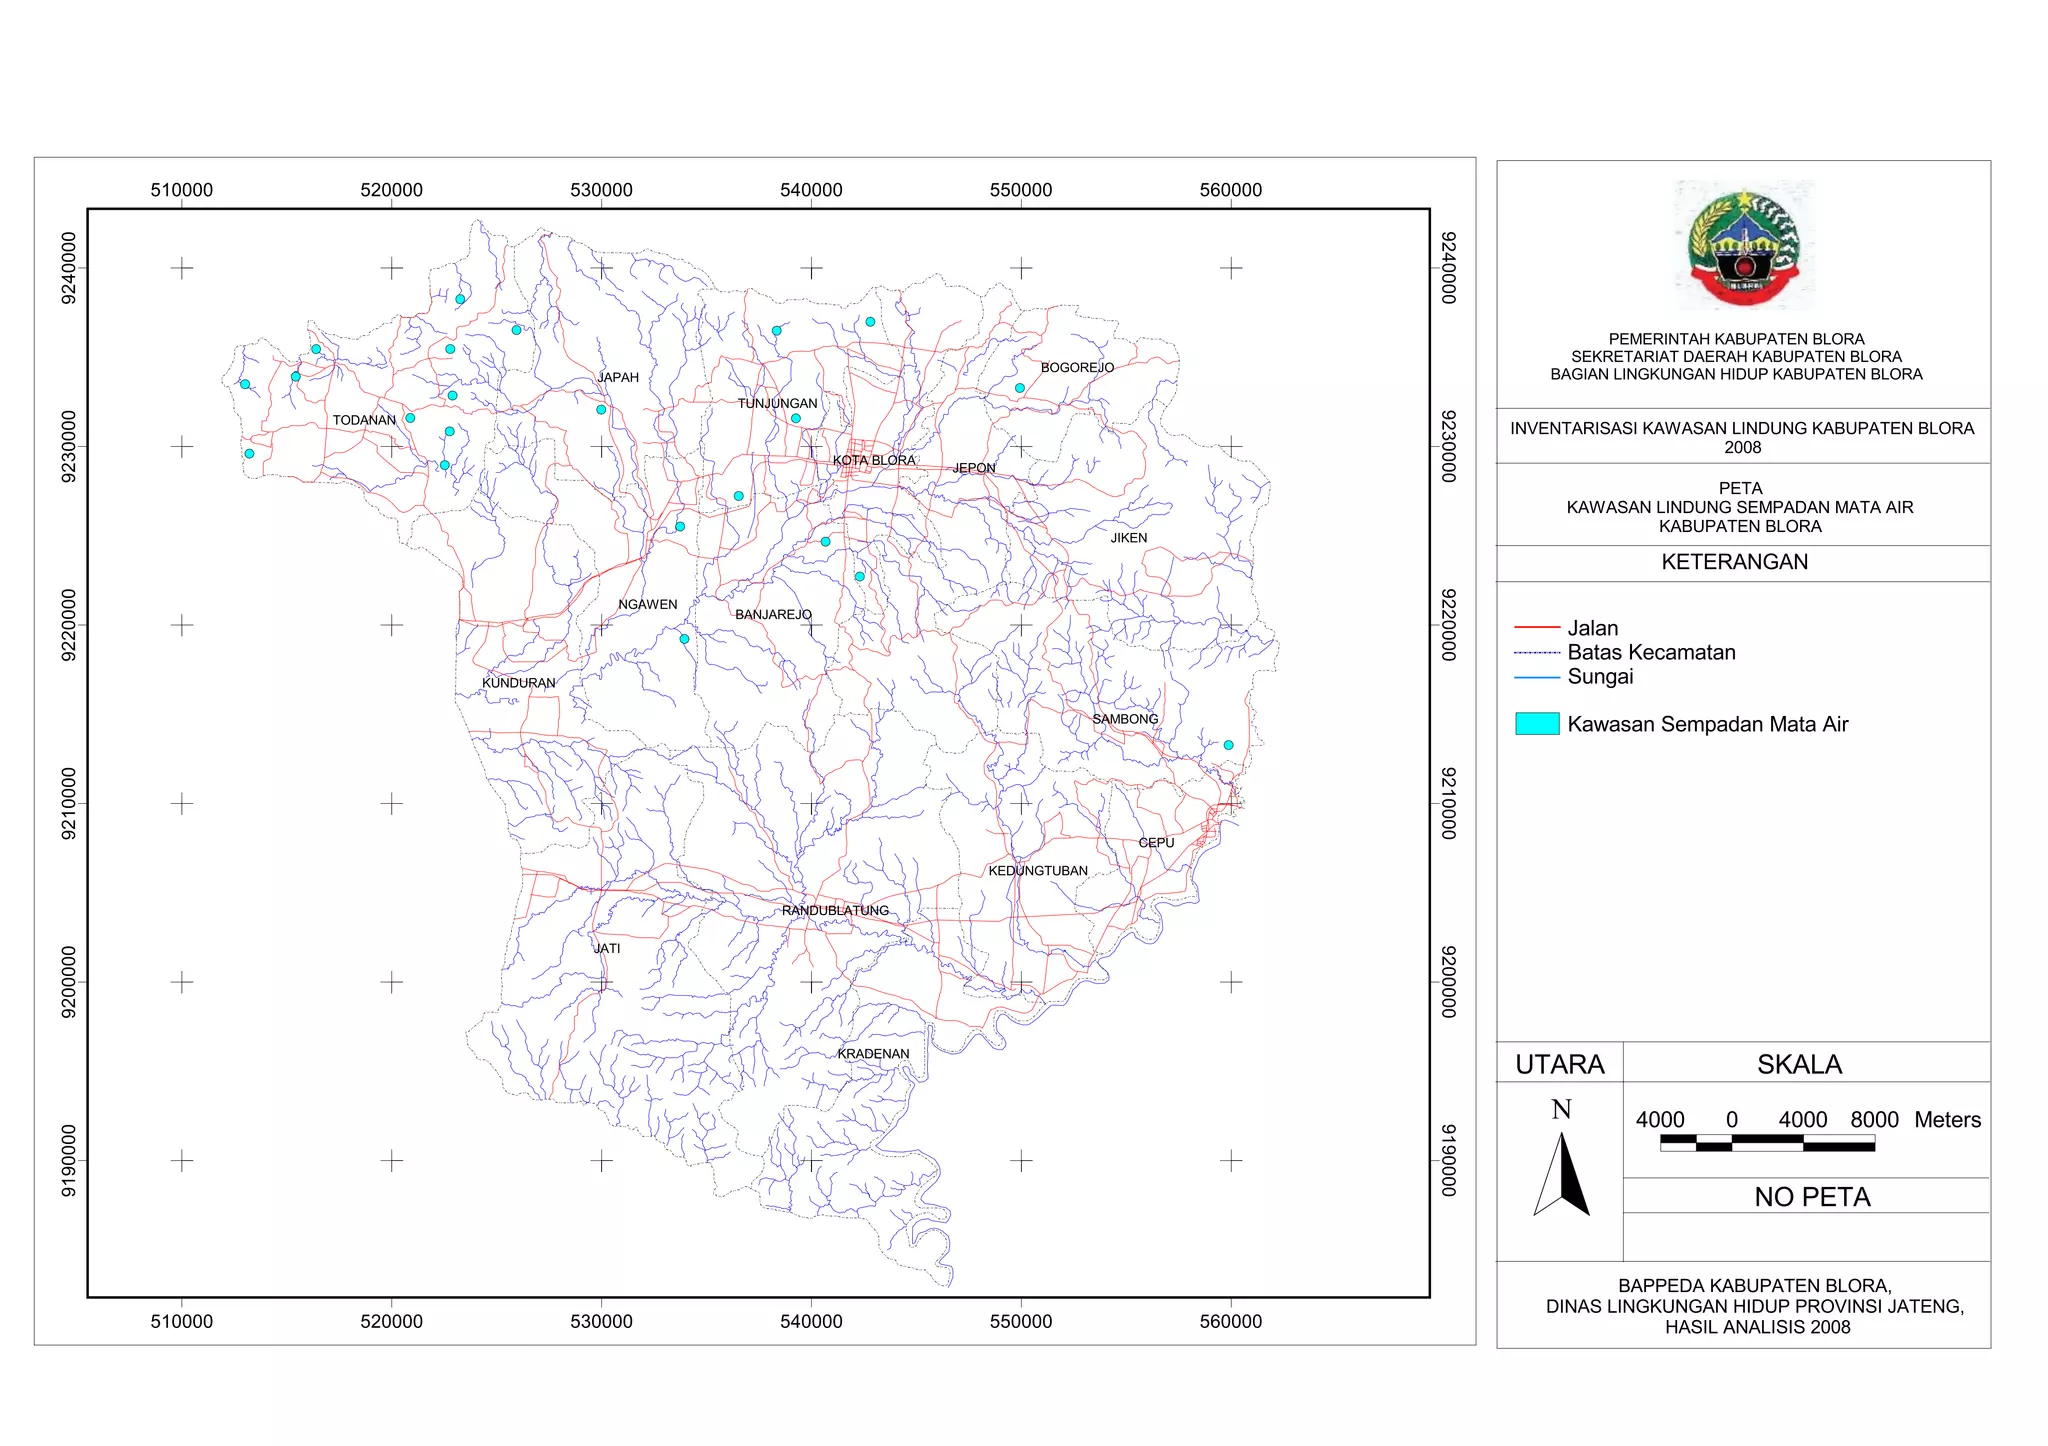Click the RANDUBLATUNG district label

(835, 911)
